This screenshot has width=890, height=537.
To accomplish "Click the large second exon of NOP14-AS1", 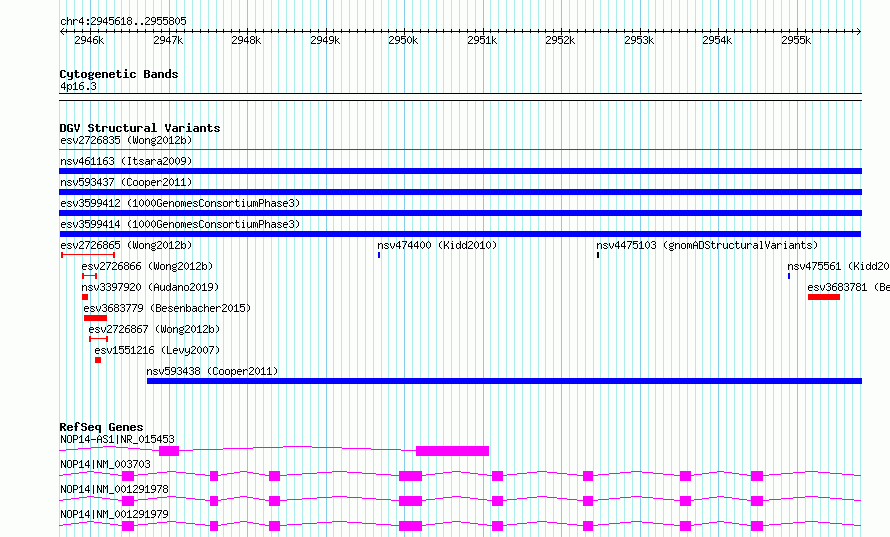I will click(452, 451).
